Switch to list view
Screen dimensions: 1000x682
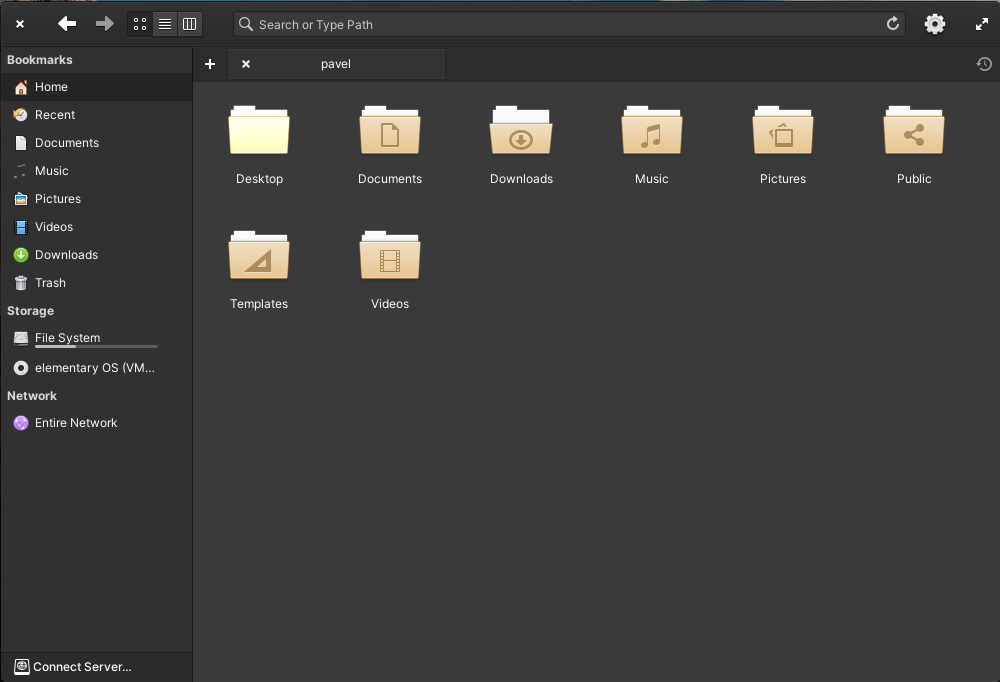pyautogui.click(x=164, y=23)
